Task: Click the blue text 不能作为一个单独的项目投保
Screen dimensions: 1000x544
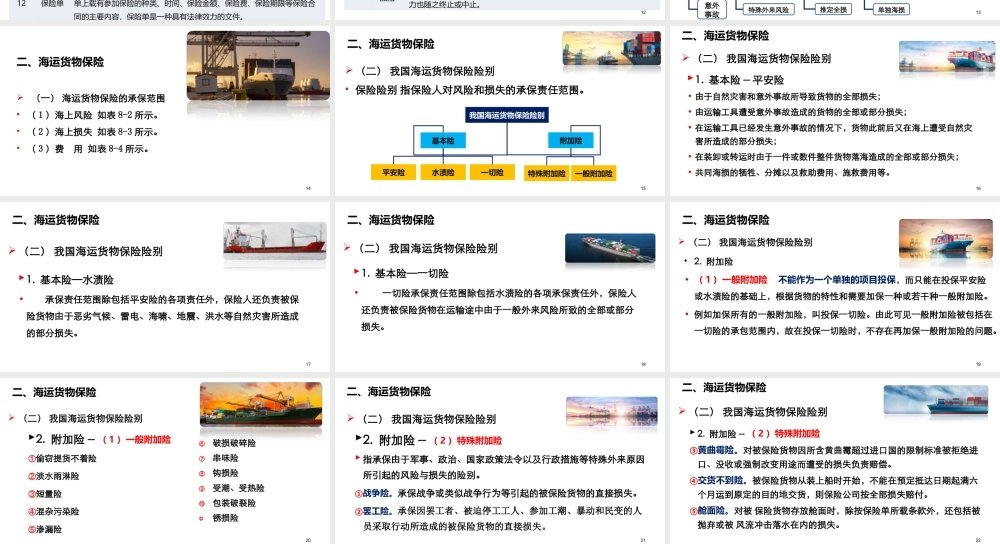Action: coord(837,280)
